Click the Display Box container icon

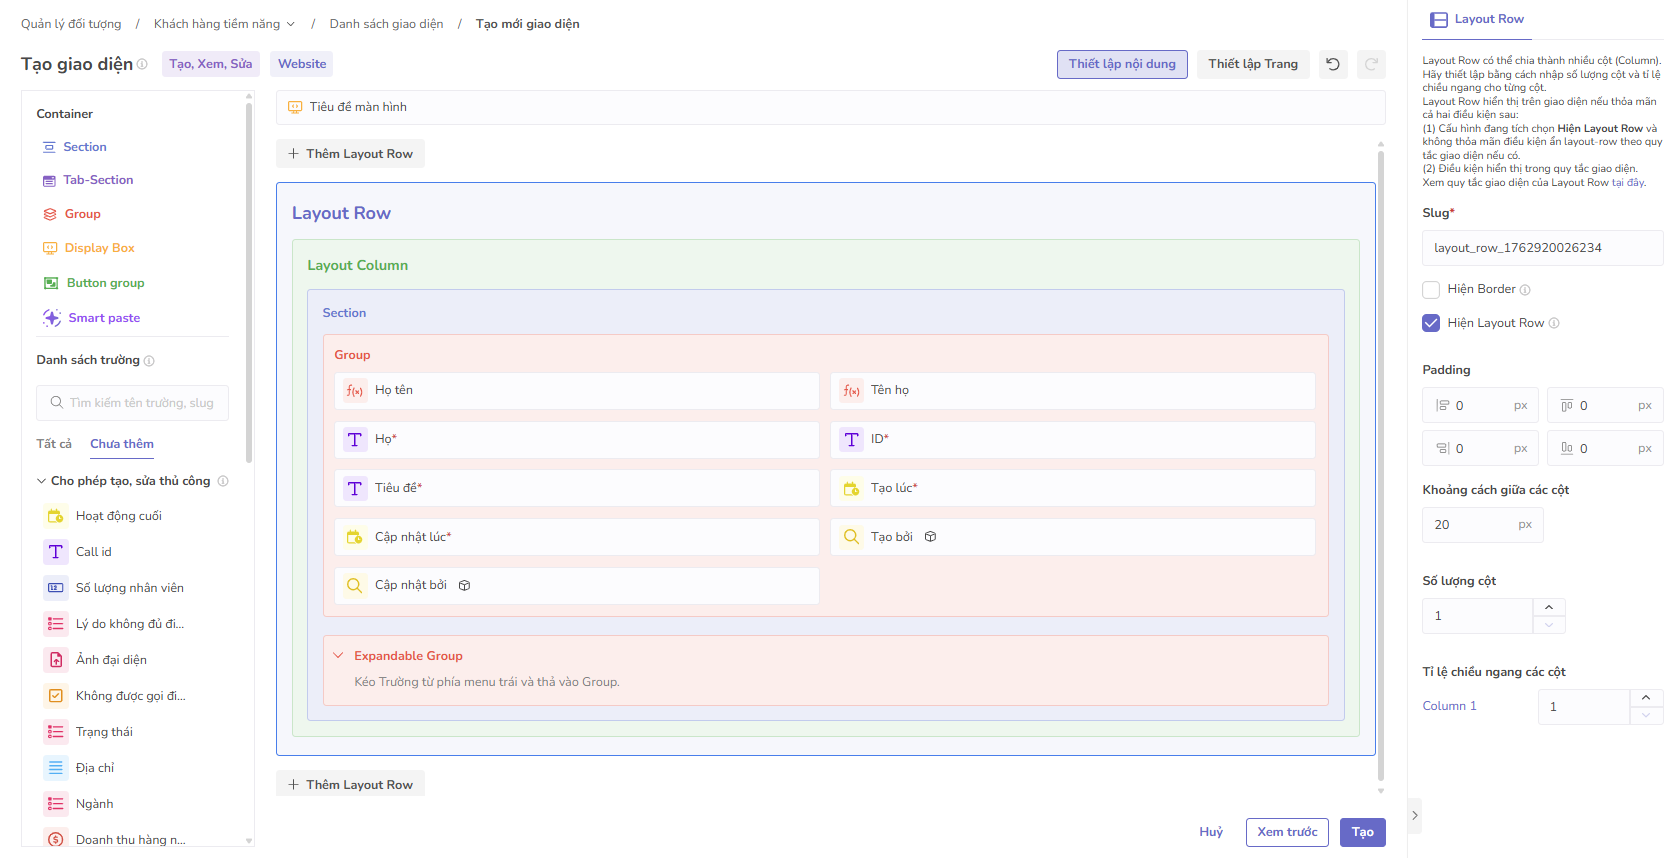50,248
